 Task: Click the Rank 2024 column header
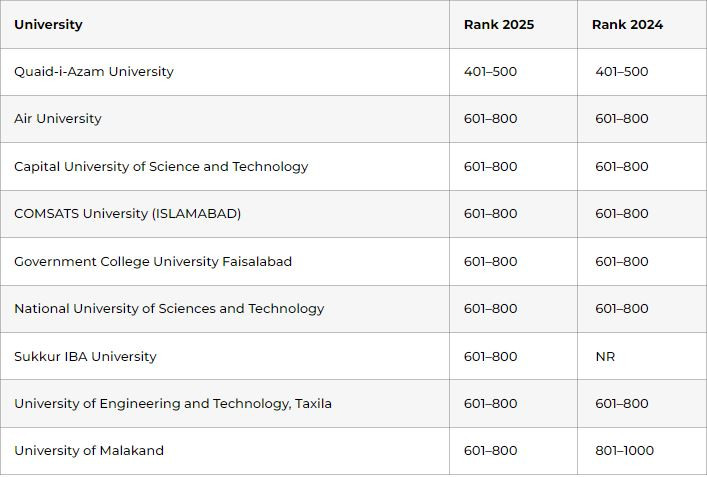tap(627, 24)
